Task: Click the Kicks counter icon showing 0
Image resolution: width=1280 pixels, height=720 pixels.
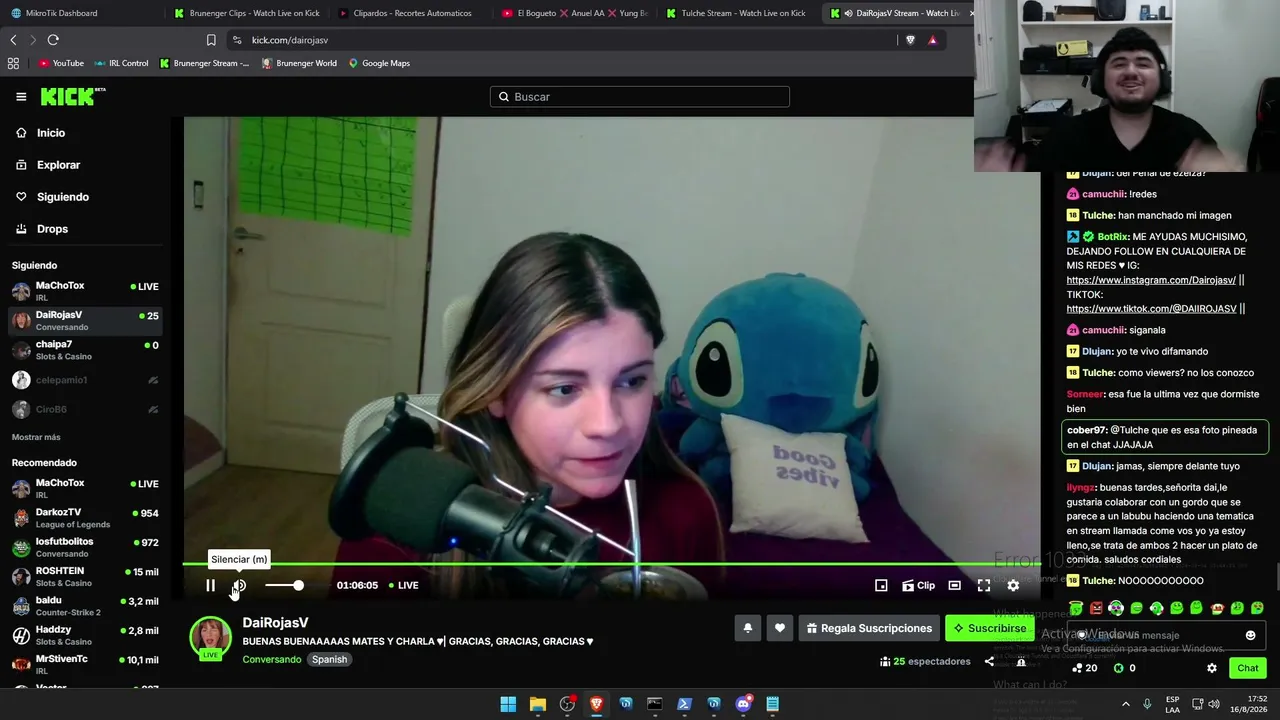Action: [x=1125, y=668]
